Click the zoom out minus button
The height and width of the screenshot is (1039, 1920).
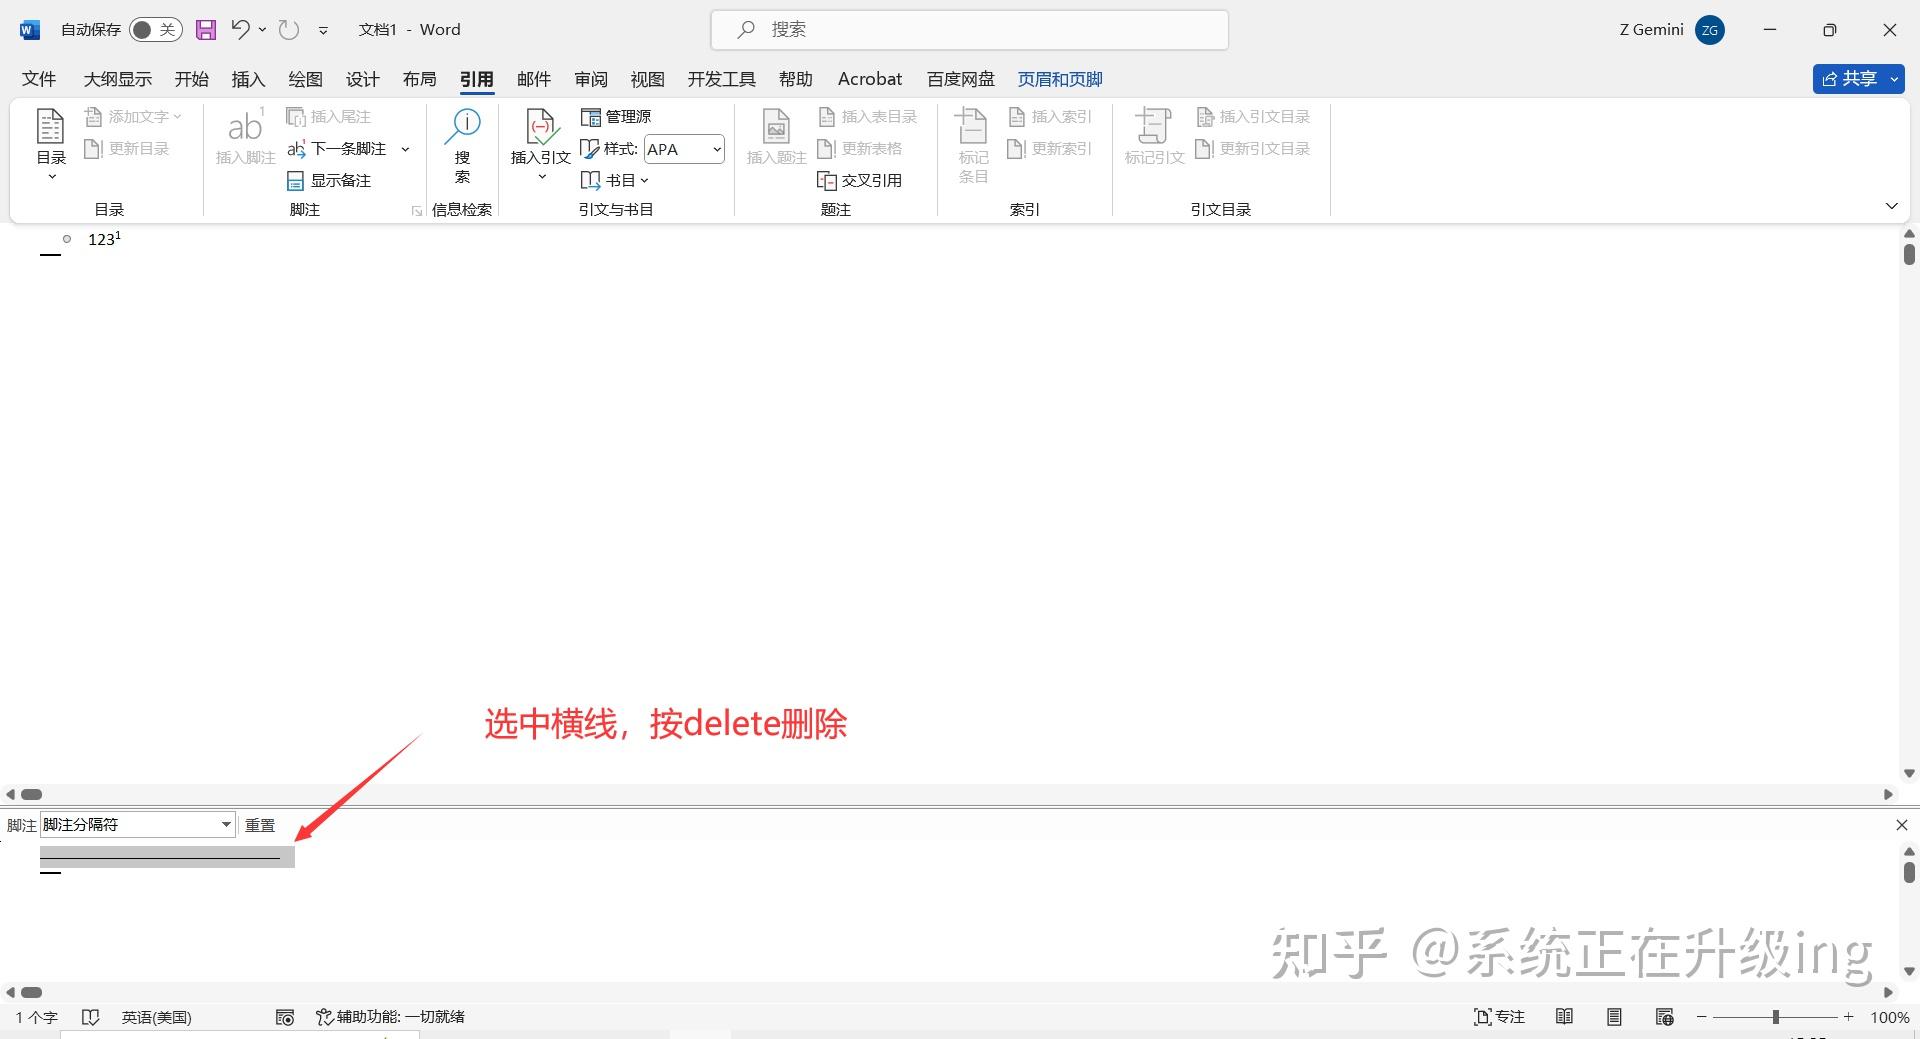pyautogui.click(x=1702, y=1016)
